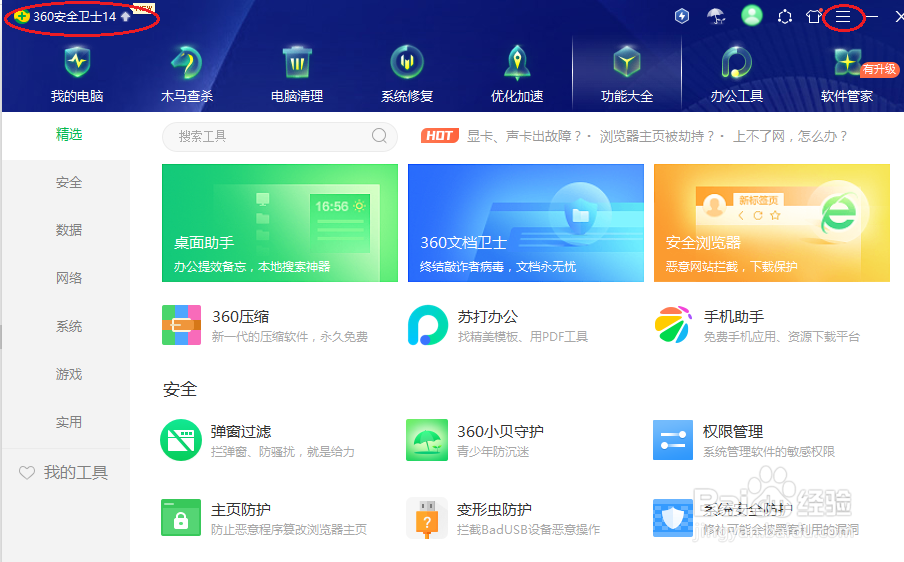Click the puzzle-piece plugin icon in title bar
Image resolution: width=904 pixels, height=562 pixels.
785,17
